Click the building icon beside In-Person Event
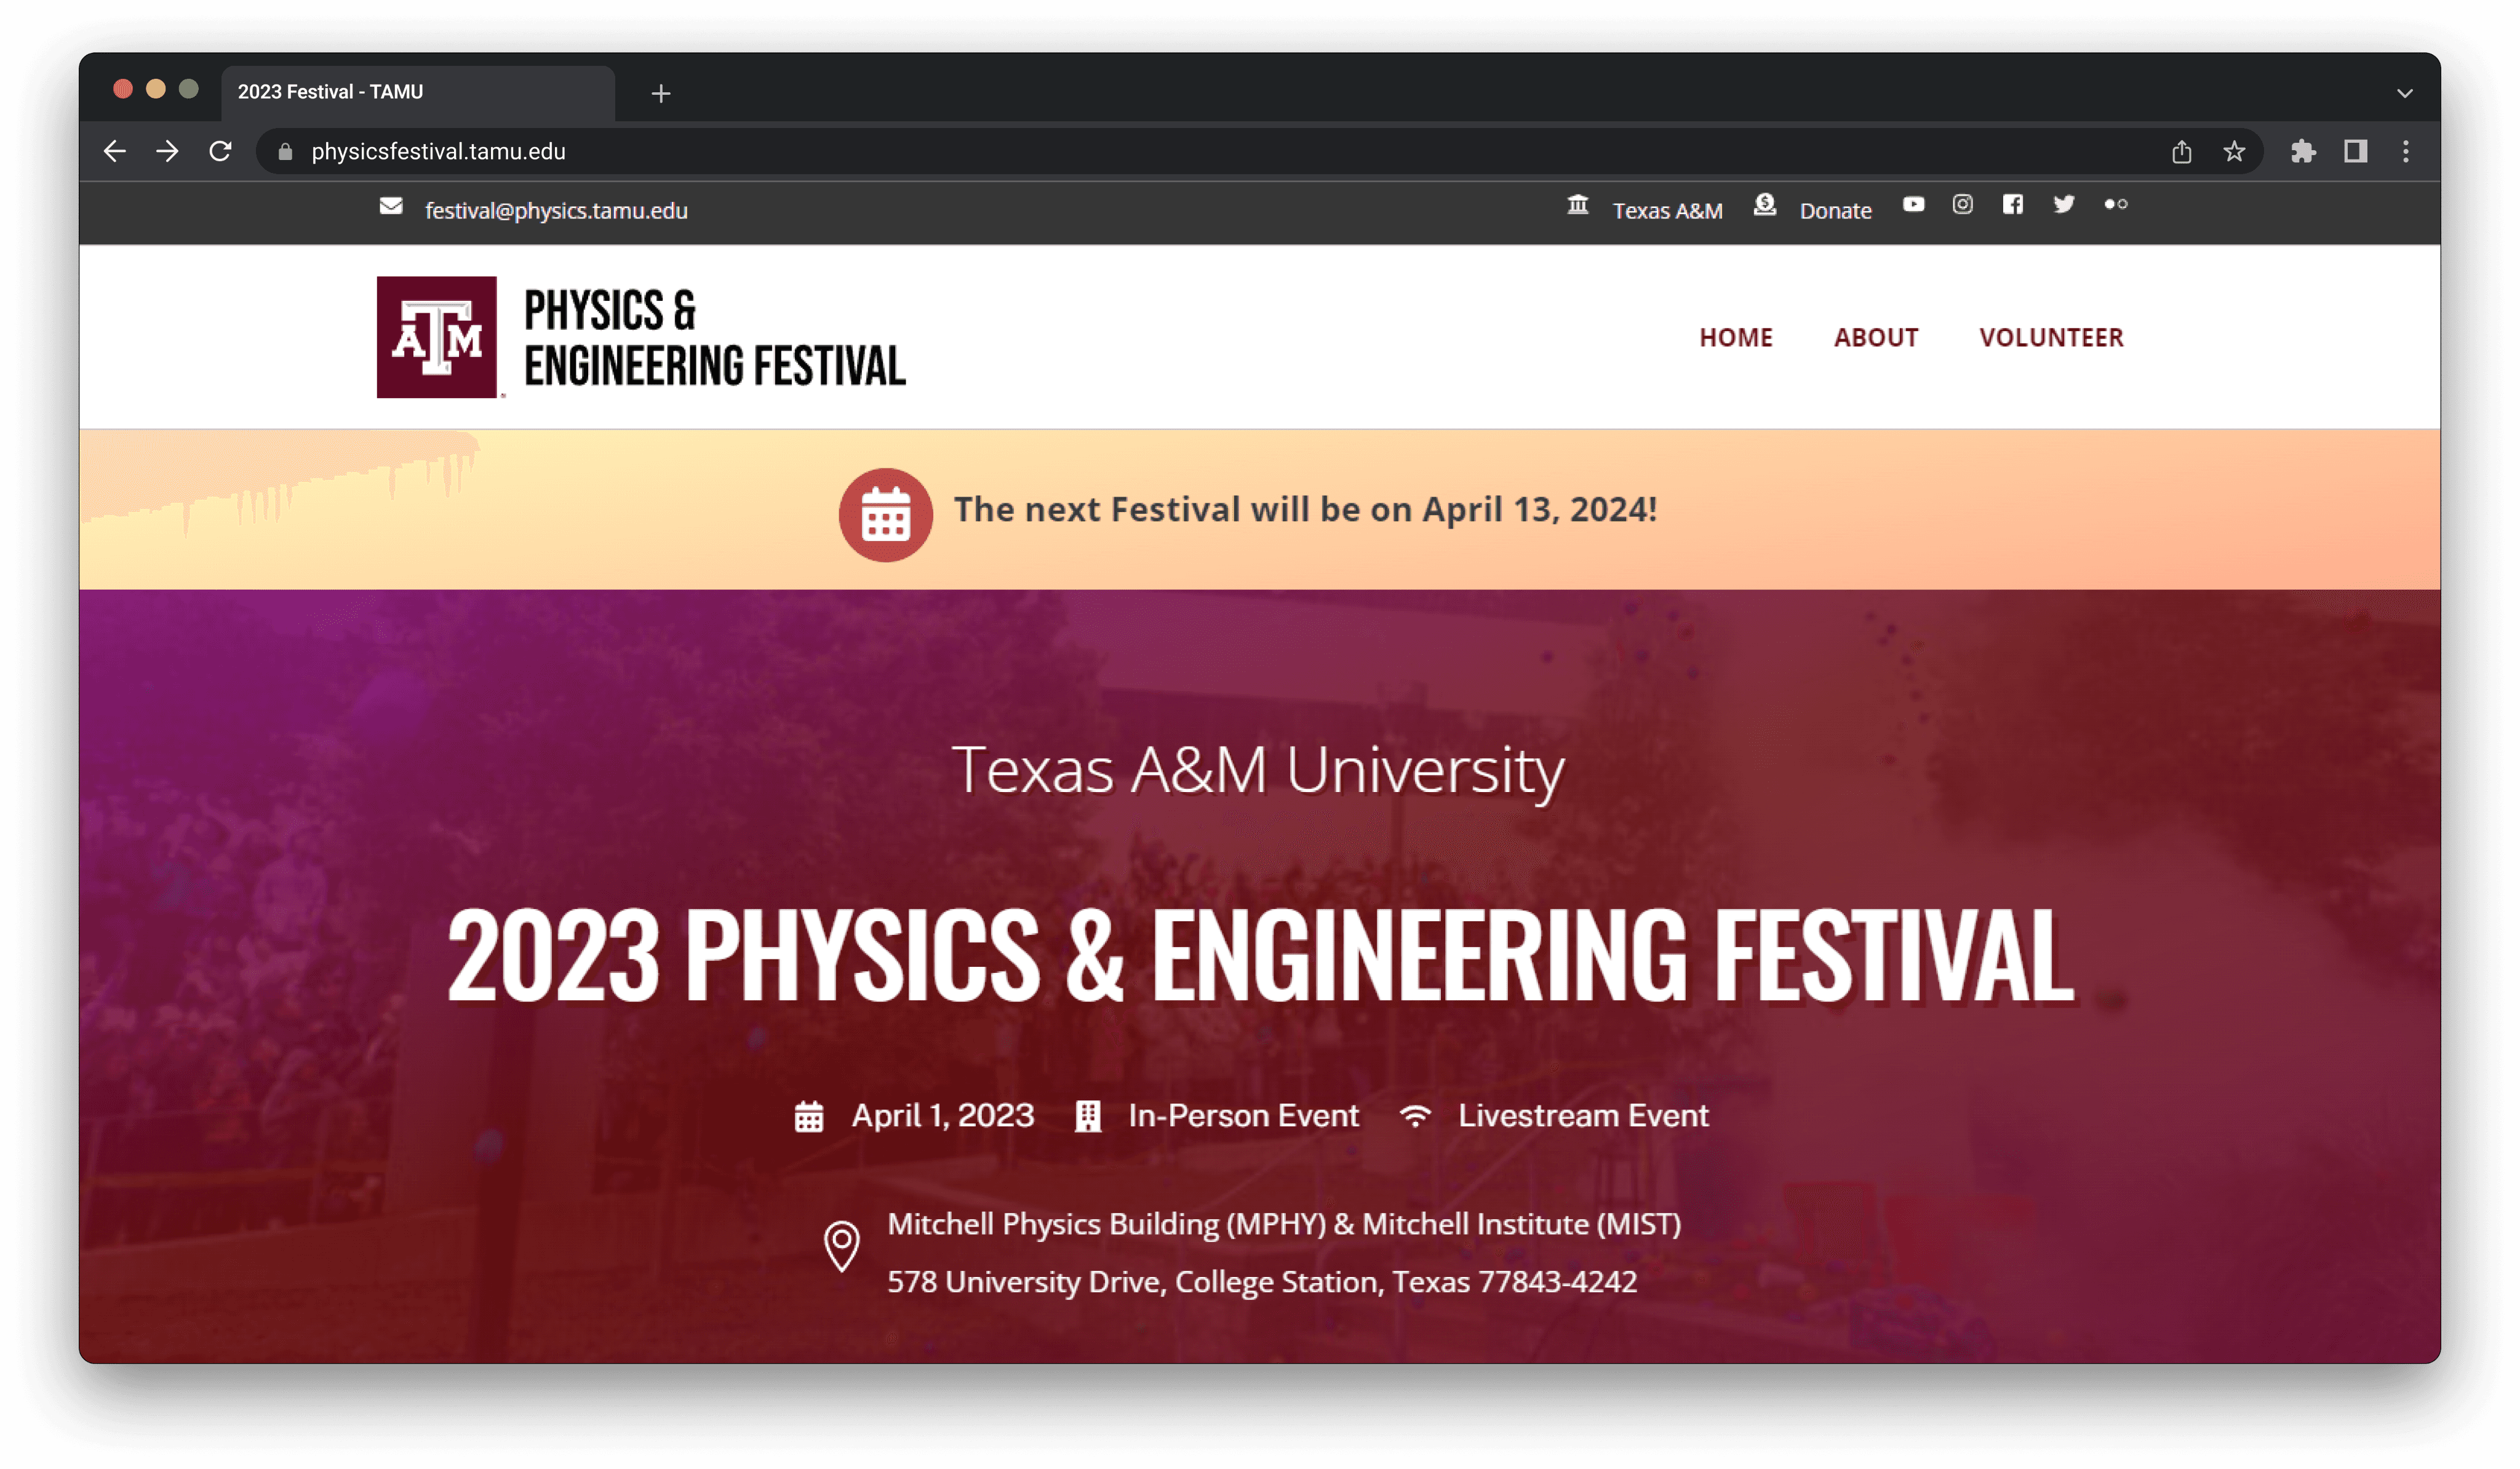Viewport: 2520px width, 1469px height. (x=1088, y=1116)
